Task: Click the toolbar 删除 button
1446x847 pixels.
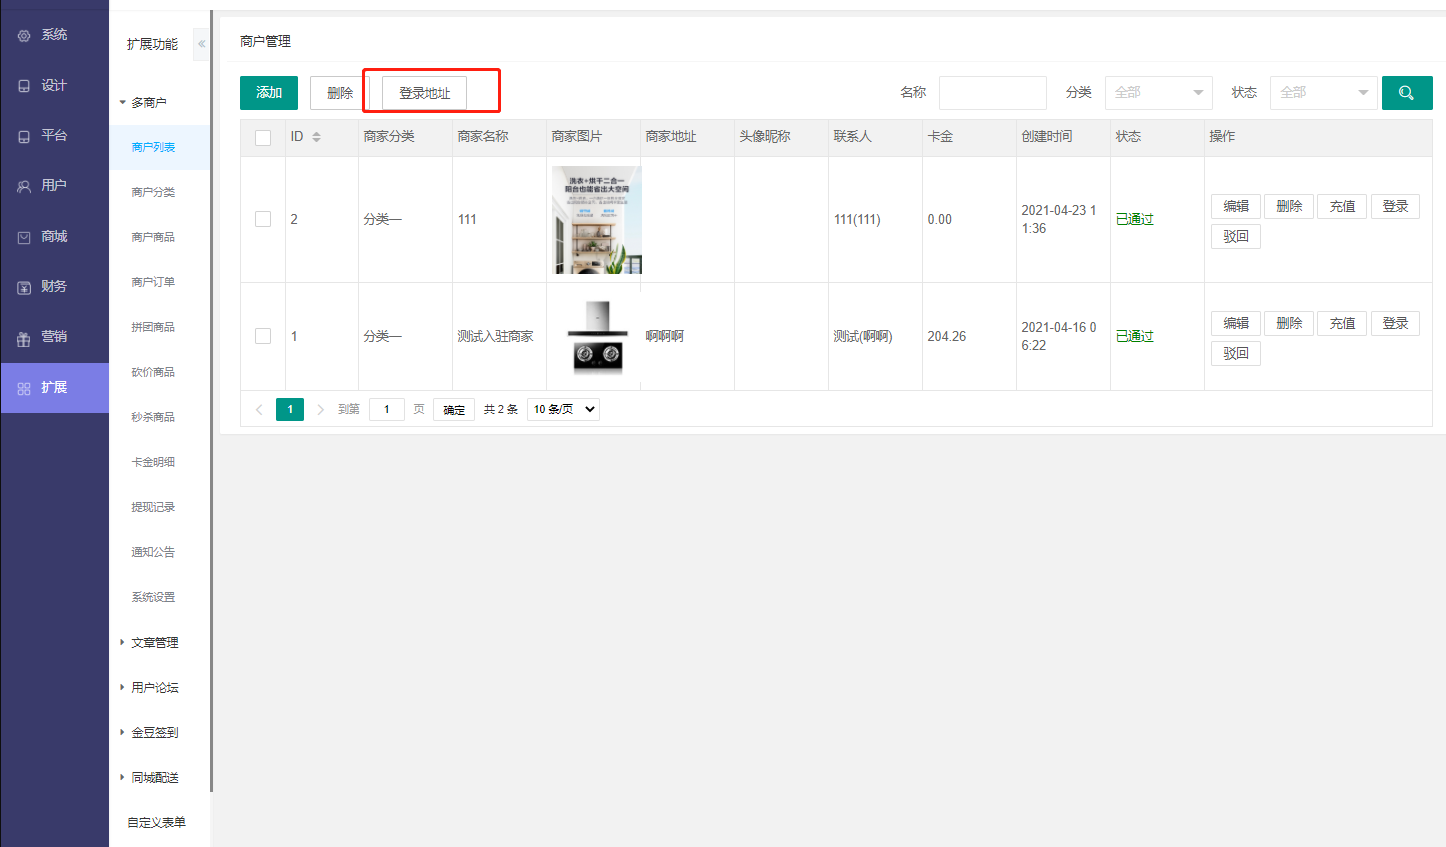Action: (x=340, y=93)
